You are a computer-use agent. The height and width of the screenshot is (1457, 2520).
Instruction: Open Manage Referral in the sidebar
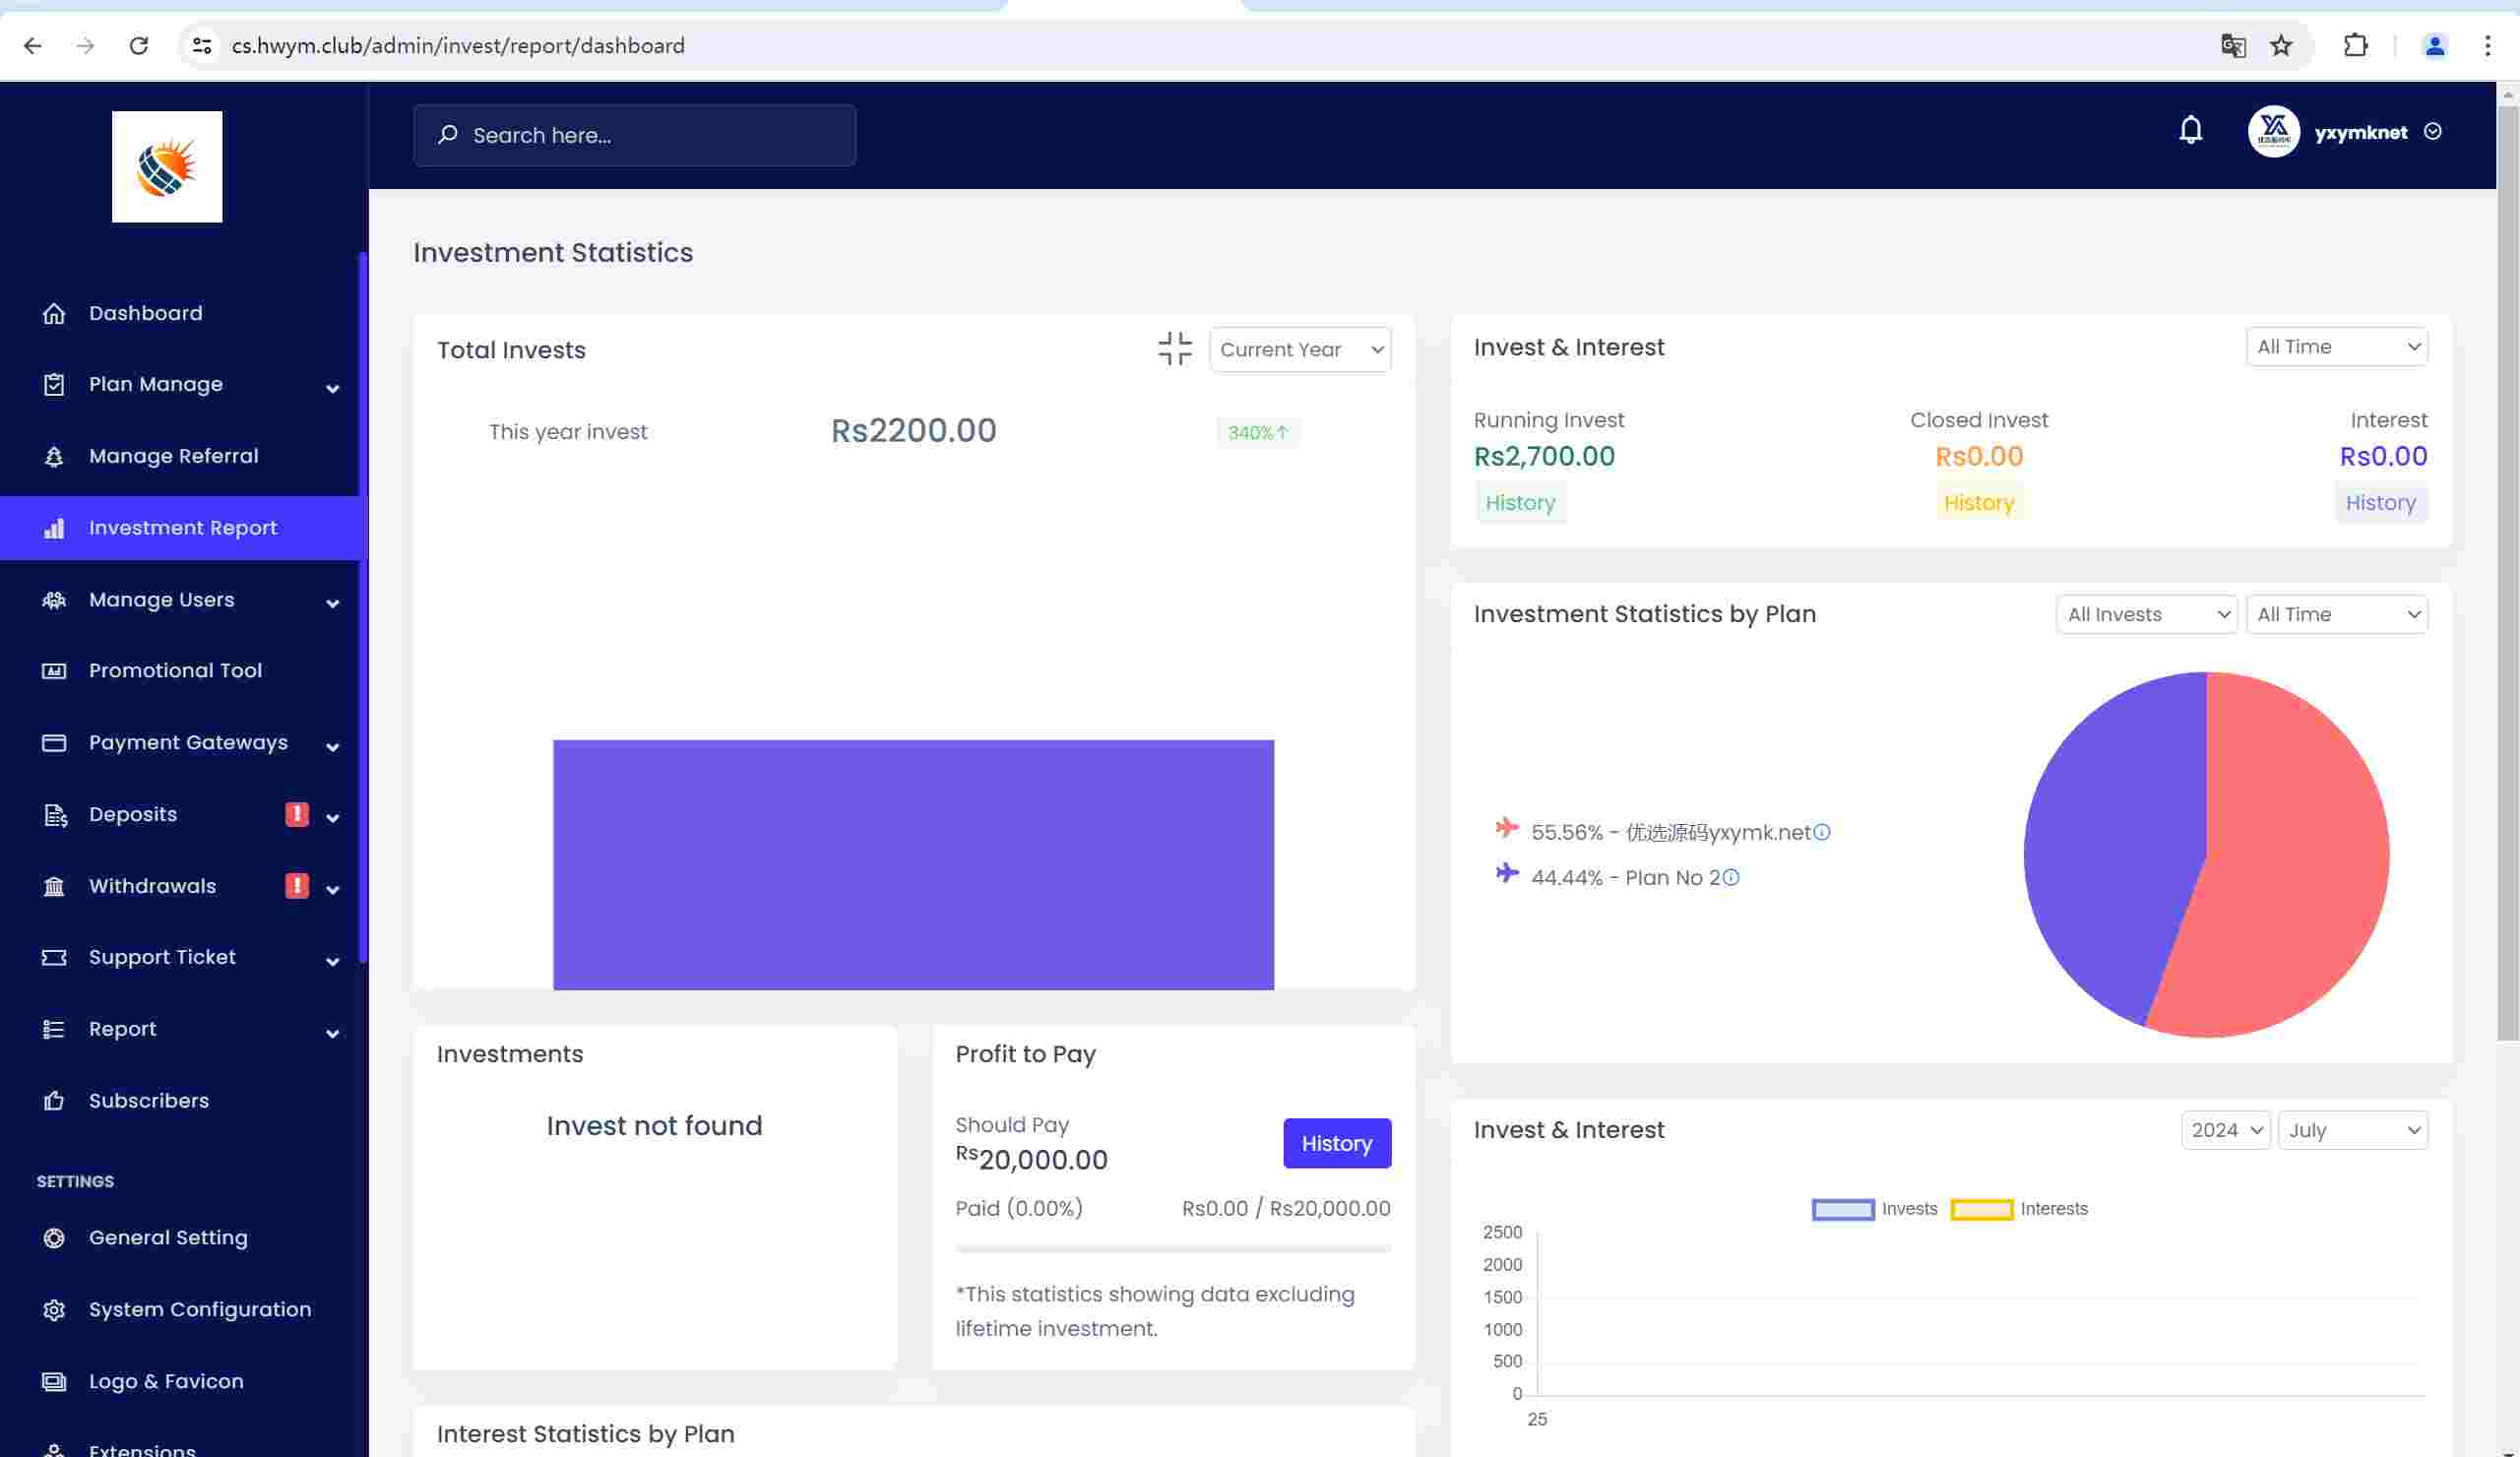click(173, 457)
